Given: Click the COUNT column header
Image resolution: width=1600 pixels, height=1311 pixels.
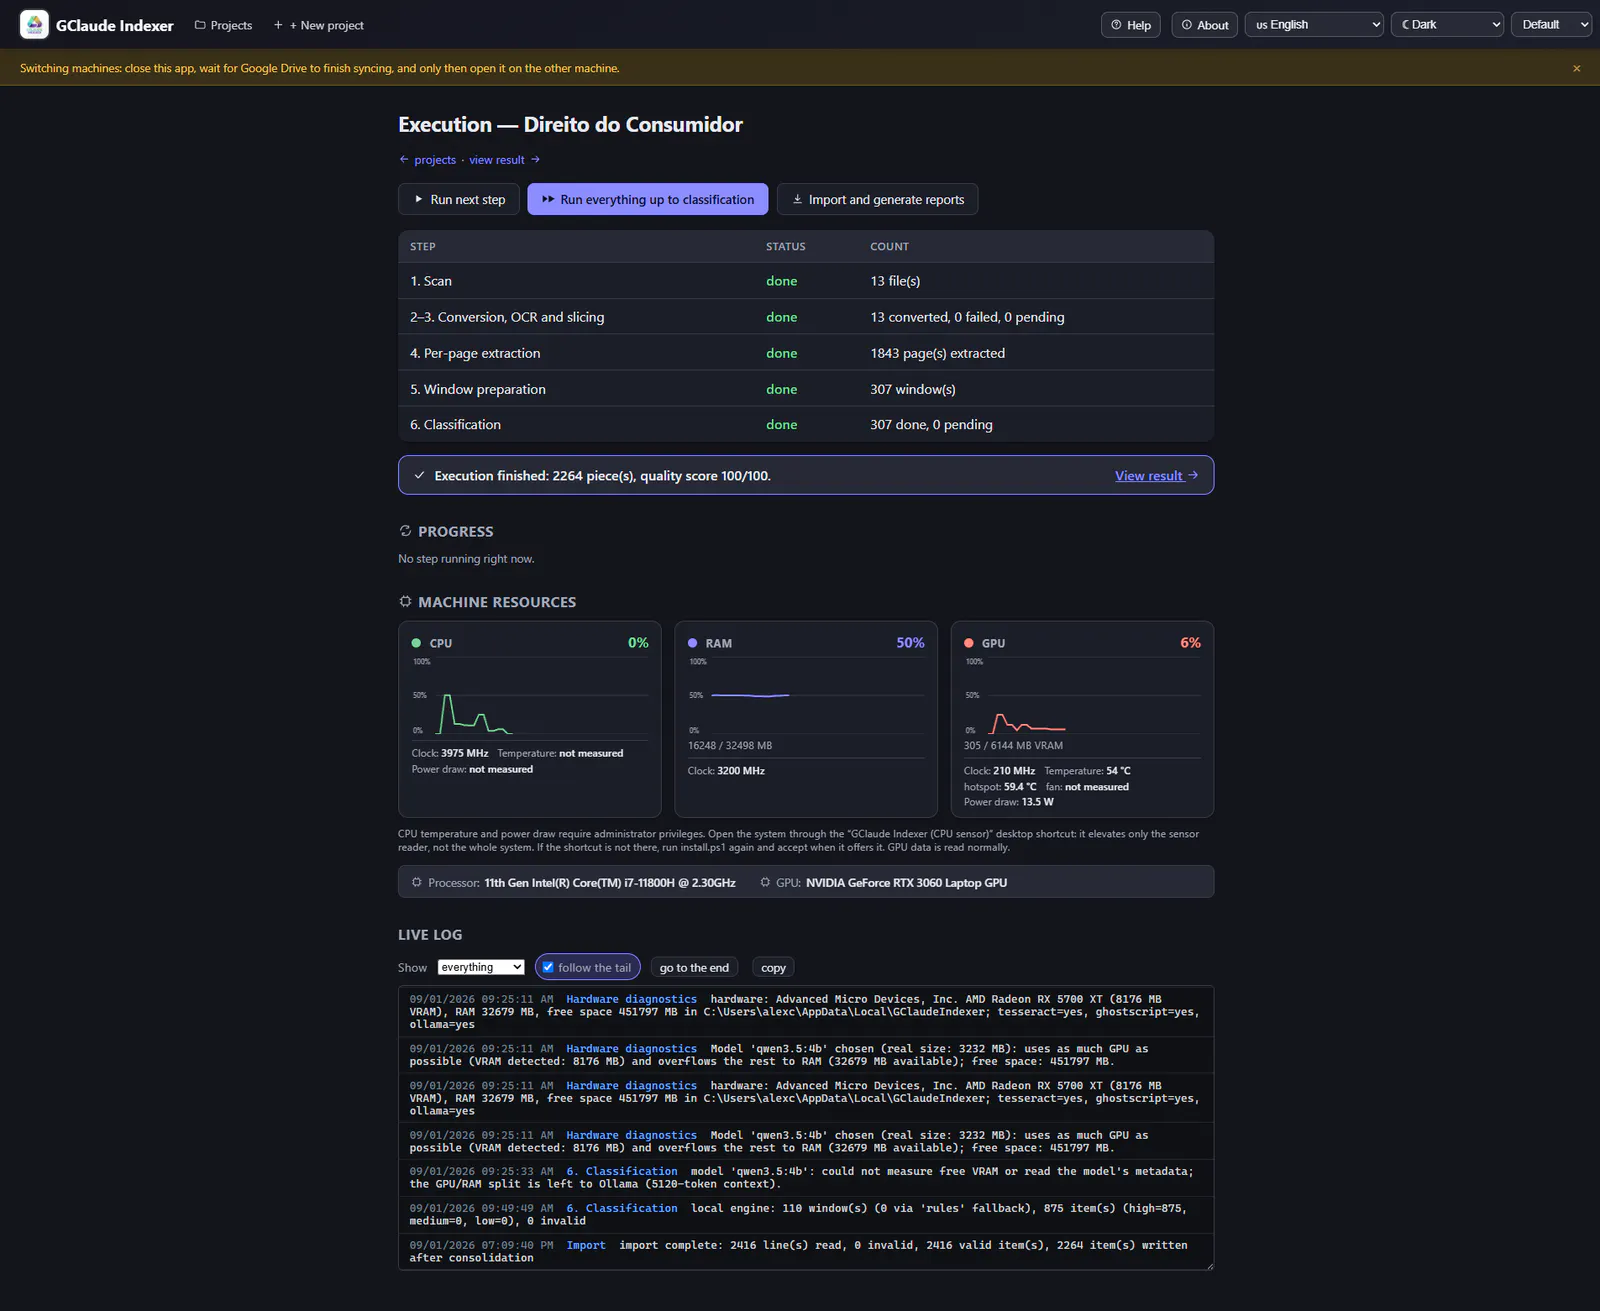Looking at the screenshot, I should (889, 246).
